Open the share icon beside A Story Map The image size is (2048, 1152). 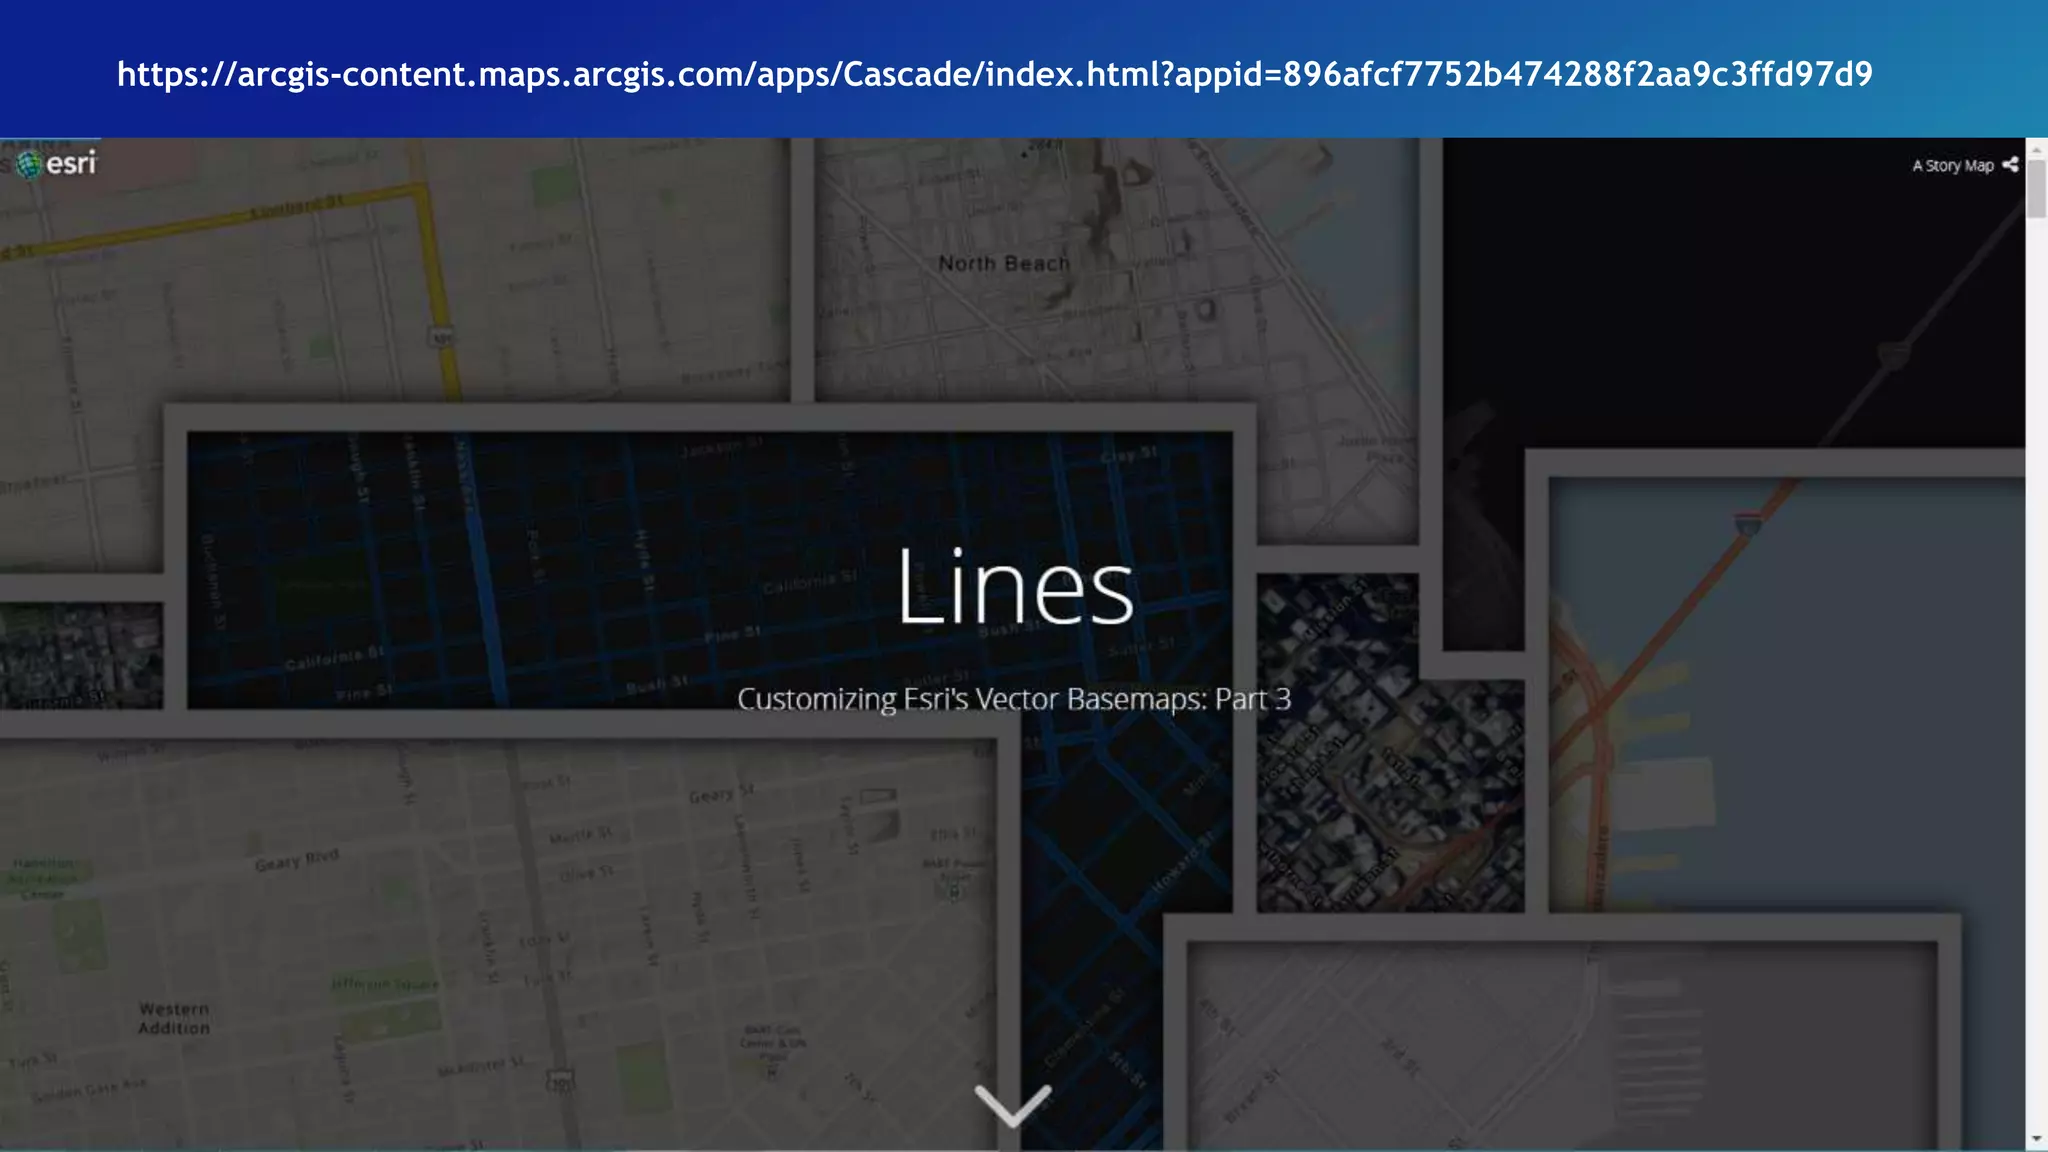(x=2010, y=165)
